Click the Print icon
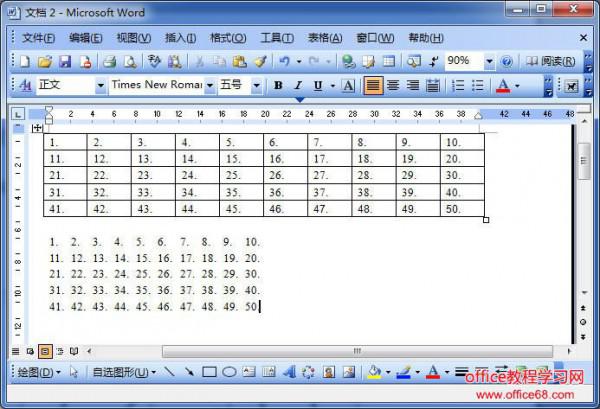 click(109, 61)
